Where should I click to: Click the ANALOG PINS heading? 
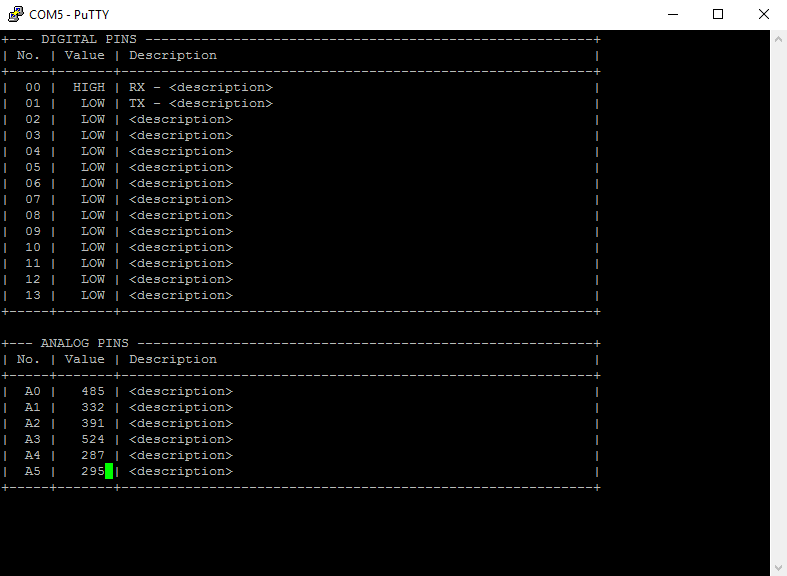pyautogui.click(x=85, y=343)
